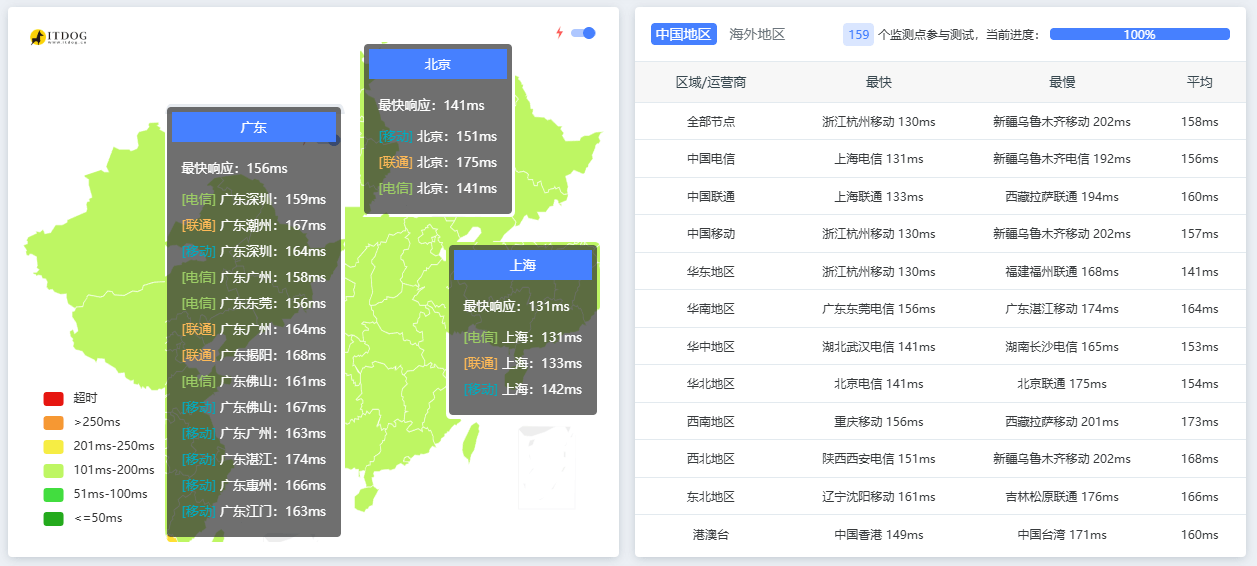Sort by the 最慢 column header
This screenshot has height=566, width=1257.
coord(1061,82)
